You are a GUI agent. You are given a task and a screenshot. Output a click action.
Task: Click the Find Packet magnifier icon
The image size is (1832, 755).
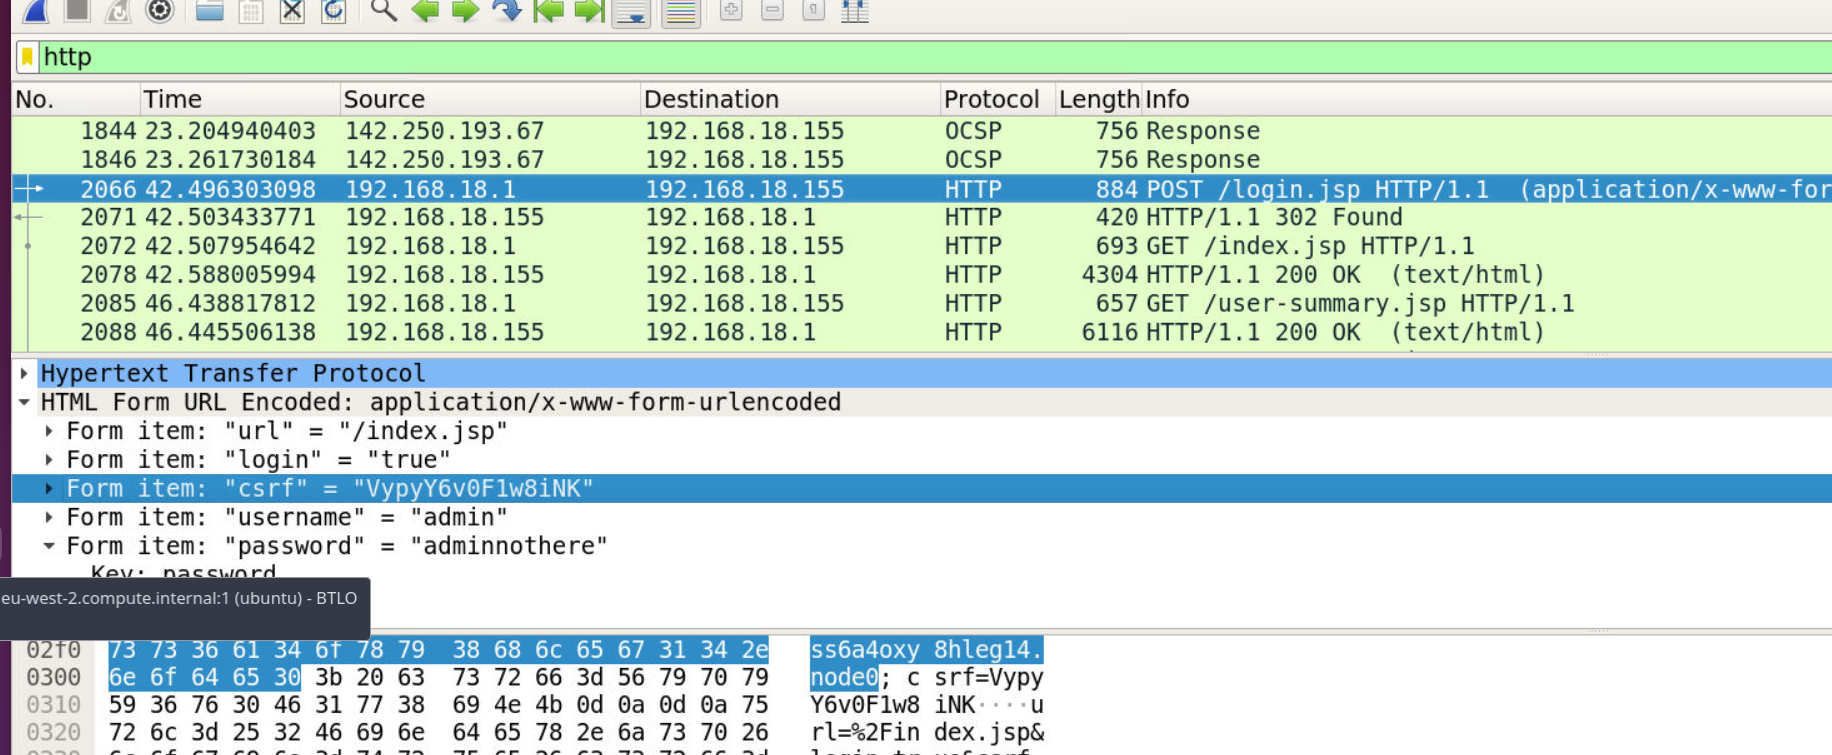pyautogui.click(x=383, y=10)
